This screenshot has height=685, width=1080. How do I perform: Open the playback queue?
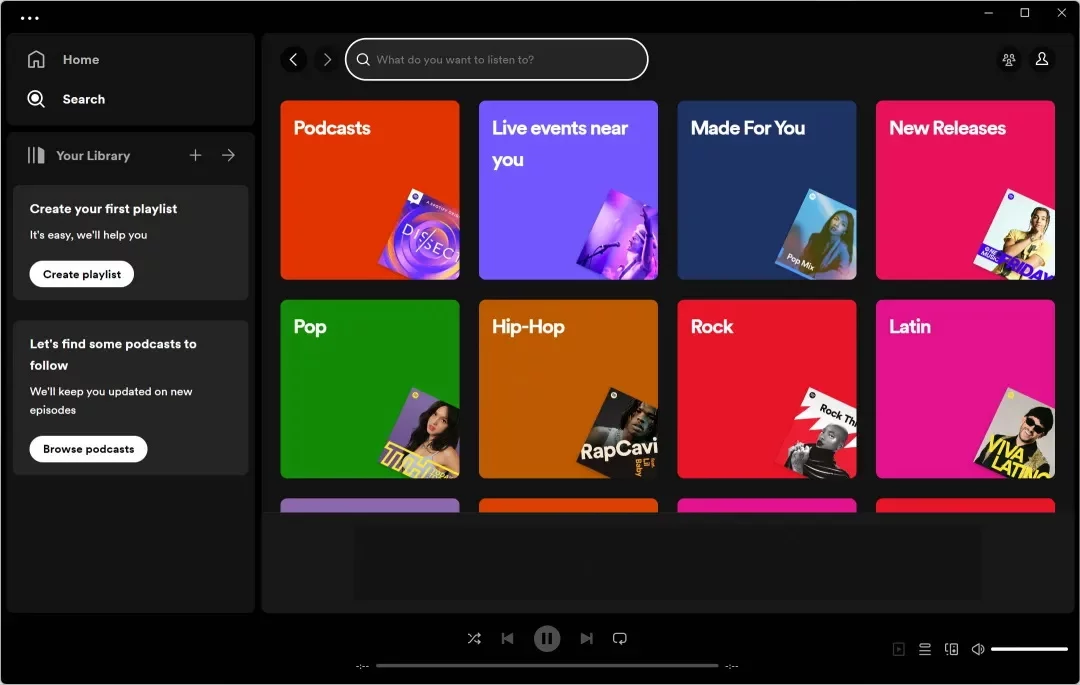point(925,649)
